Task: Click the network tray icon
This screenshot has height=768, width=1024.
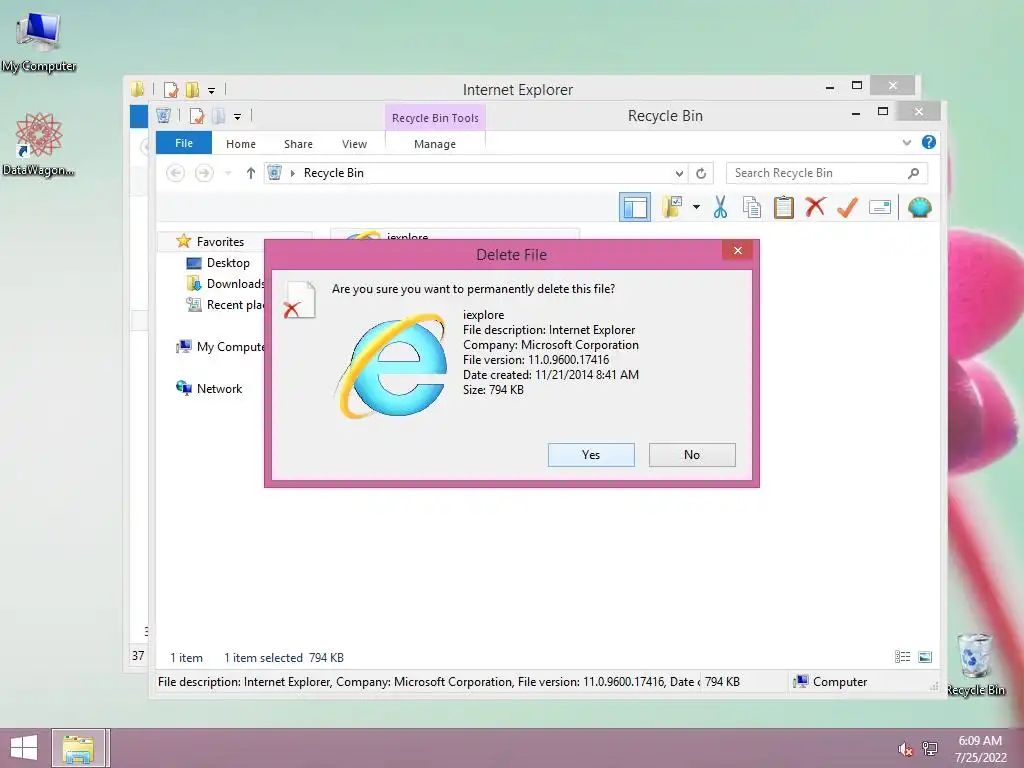Action: pos(930,748)
